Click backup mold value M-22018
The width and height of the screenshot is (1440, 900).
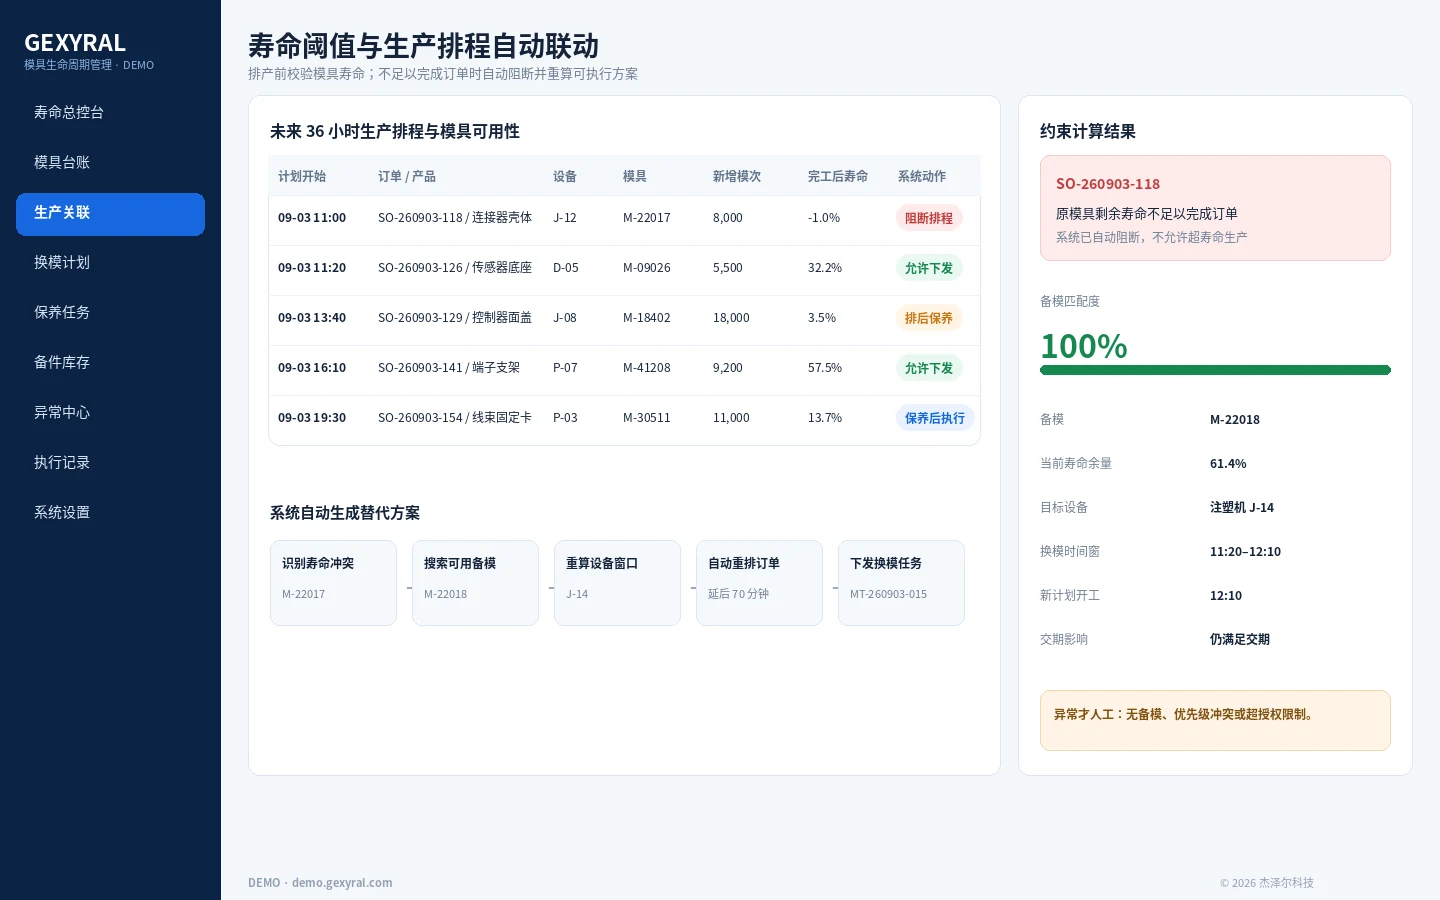pos(1235,420)
